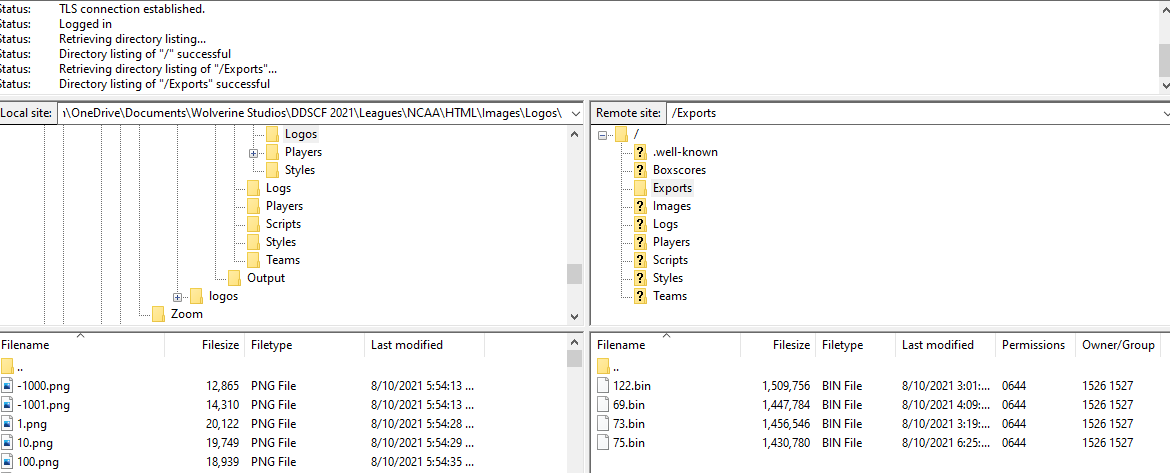Sort remote files by Filename column
This screenshot has width=1170, height=473.
666,345
